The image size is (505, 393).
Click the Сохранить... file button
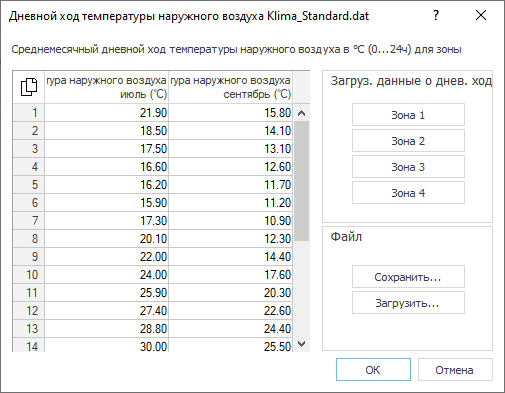(x=408, y=277)
